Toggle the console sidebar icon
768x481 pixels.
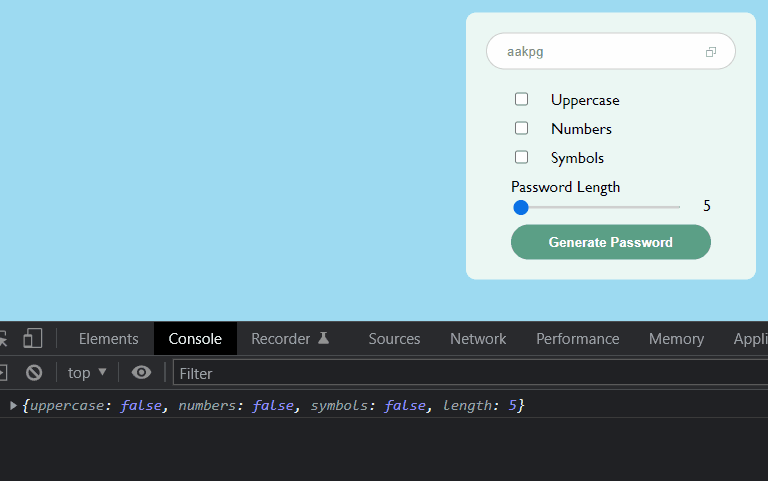(3, 373)
